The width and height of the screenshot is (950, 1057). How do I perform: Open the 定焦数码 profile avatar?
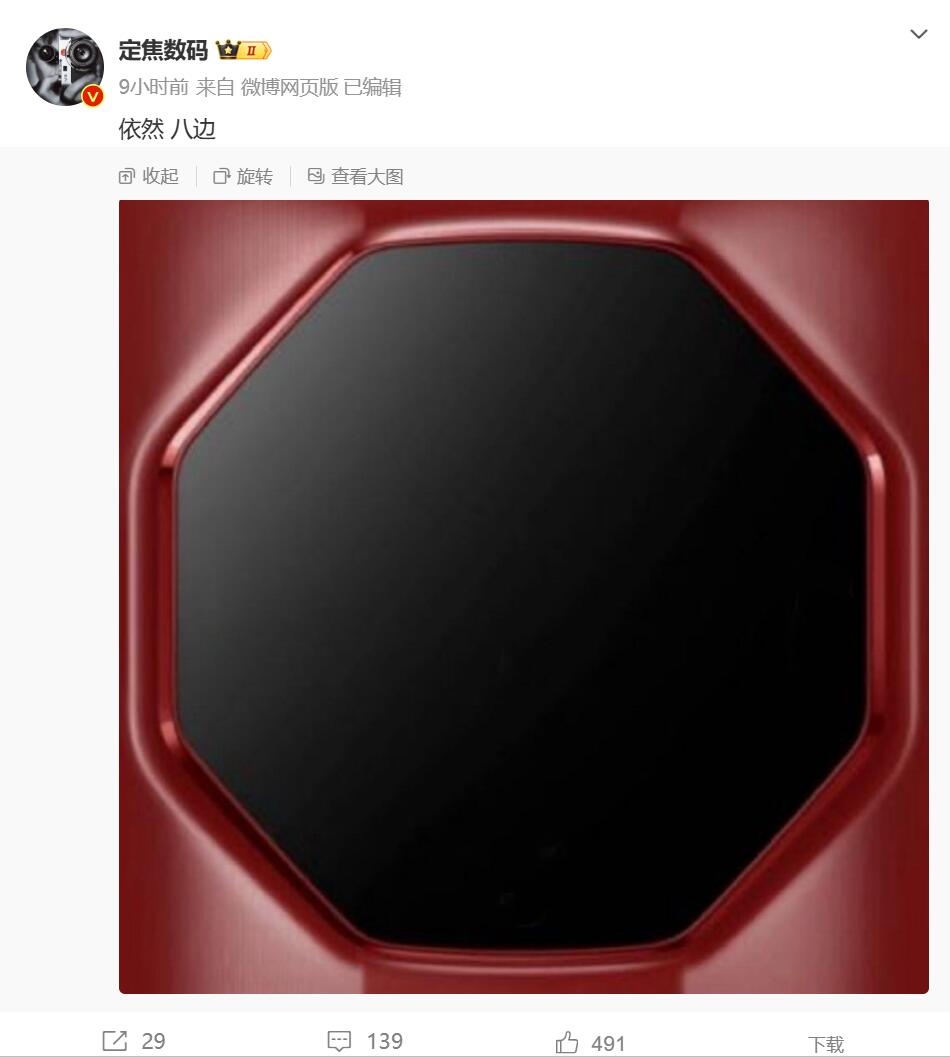point(65,67)
